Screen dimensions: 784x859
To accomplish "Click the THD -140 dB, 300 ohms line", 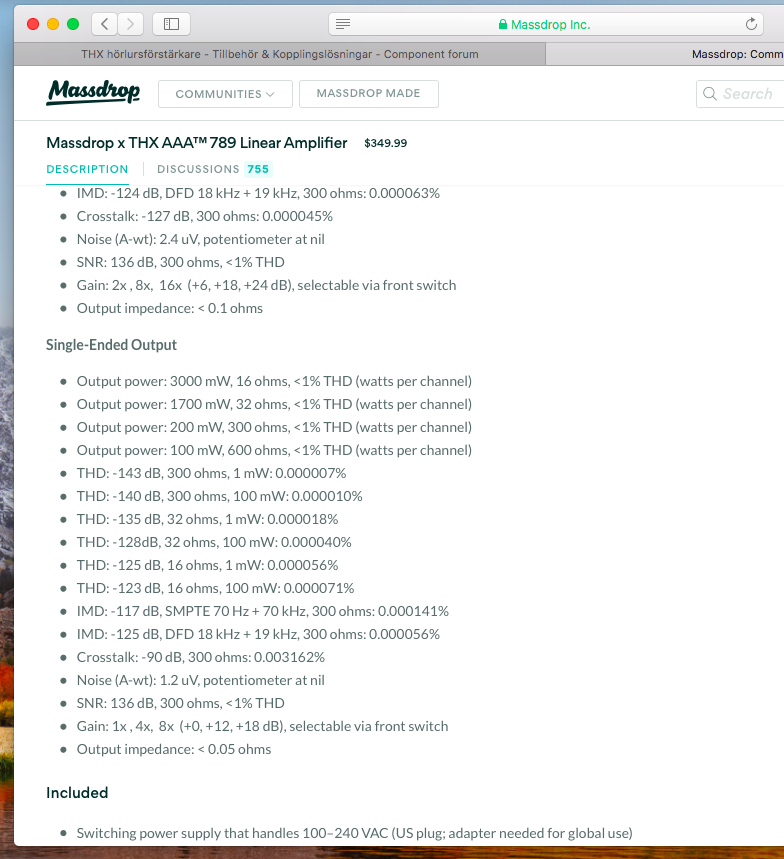I will tap(220, 496).
